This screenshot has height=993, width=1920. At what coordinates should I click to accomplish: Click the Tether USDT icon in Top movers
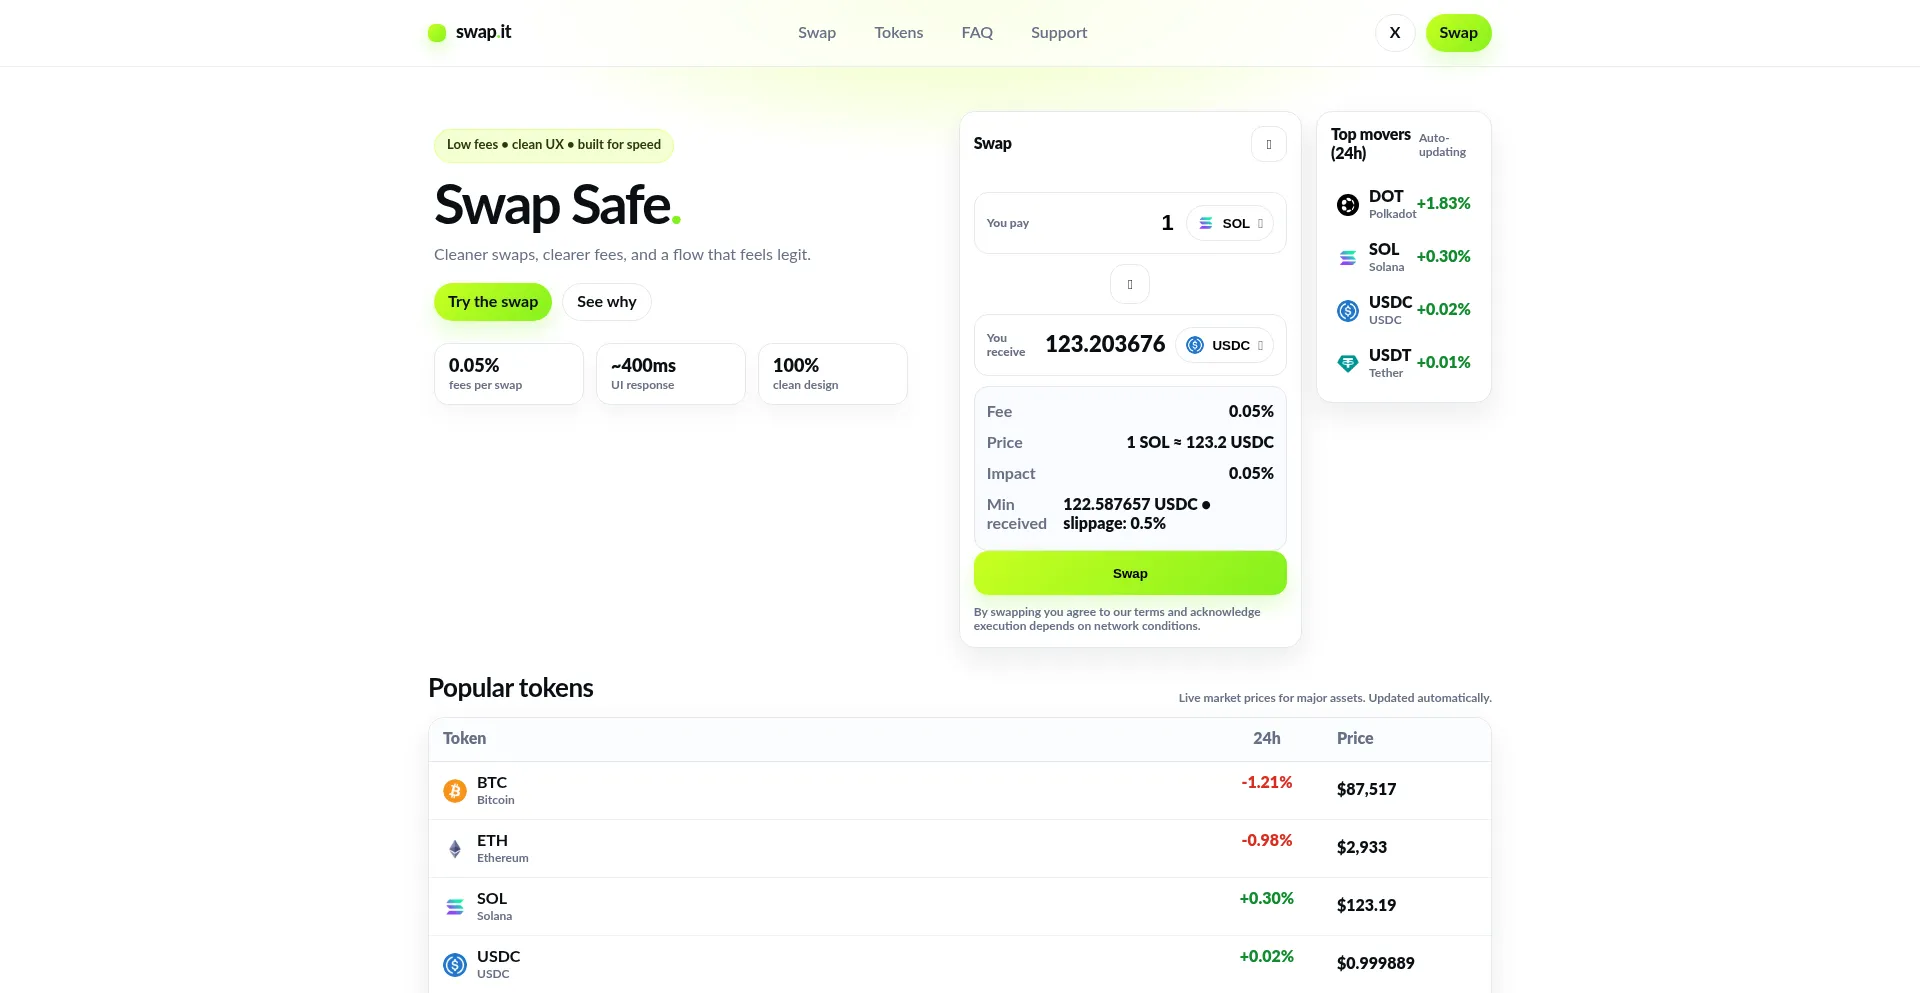click(1347, 364)
